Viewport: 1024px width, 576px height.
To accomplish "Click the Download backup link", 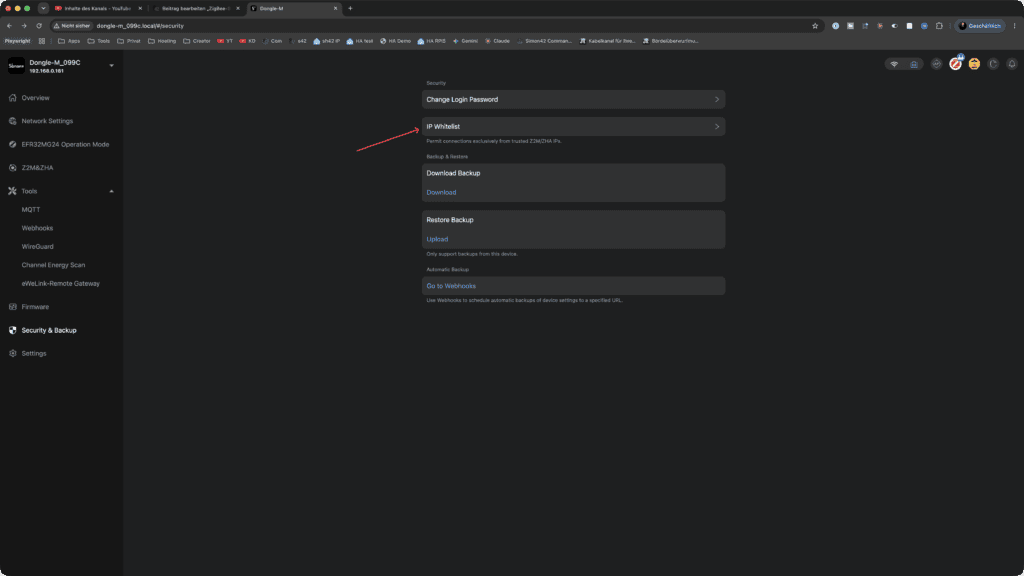I will pos(441,193).
